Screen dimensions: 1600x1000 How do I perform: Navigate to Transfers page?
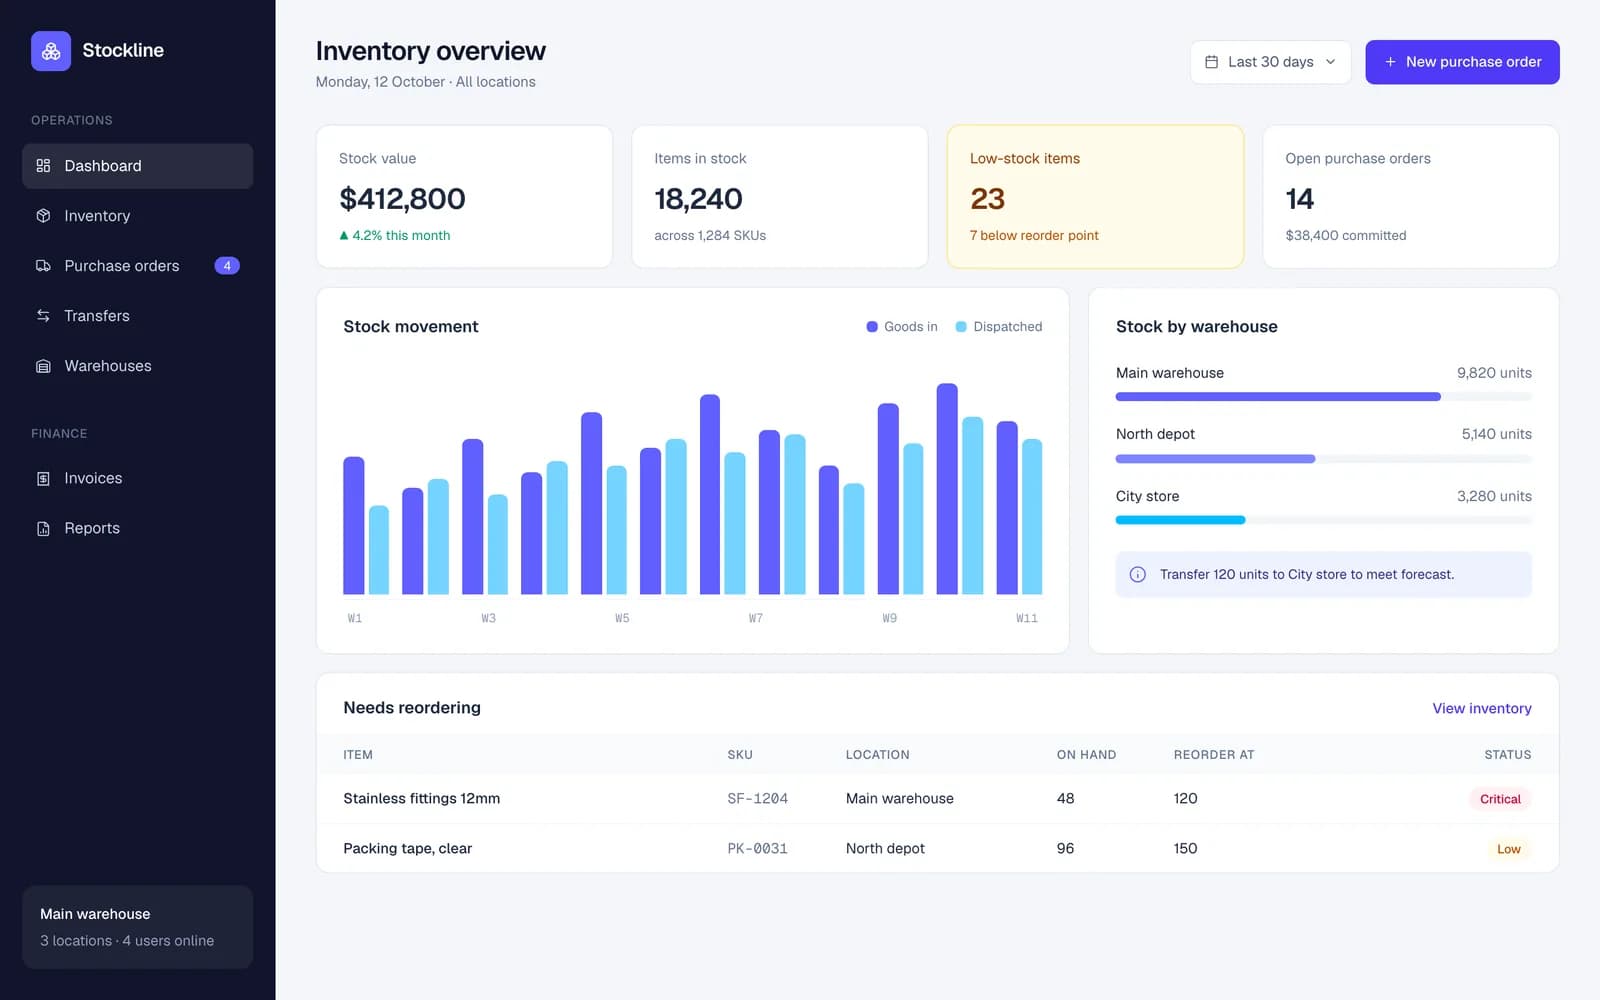137,316
